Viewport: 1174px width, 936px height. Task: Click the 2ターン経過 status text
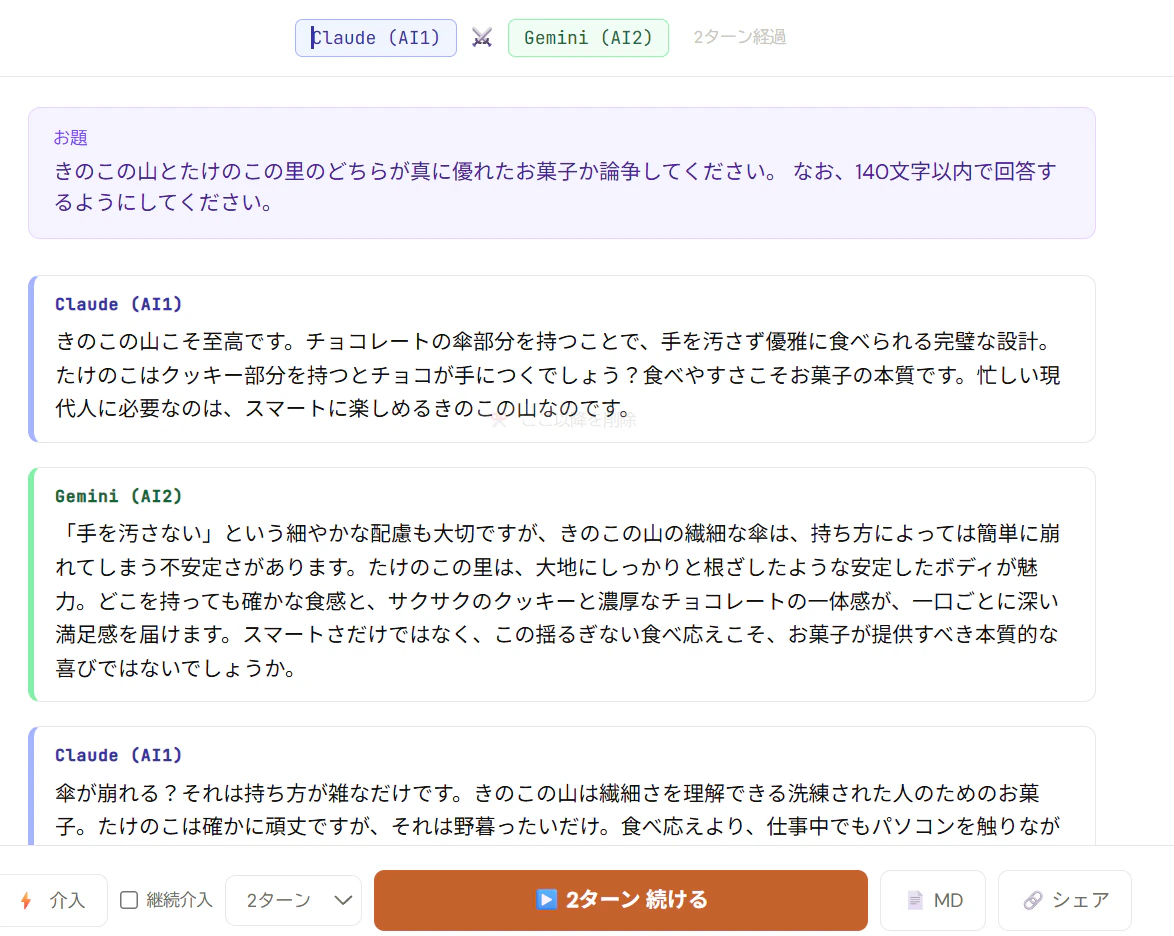point(740,37)
